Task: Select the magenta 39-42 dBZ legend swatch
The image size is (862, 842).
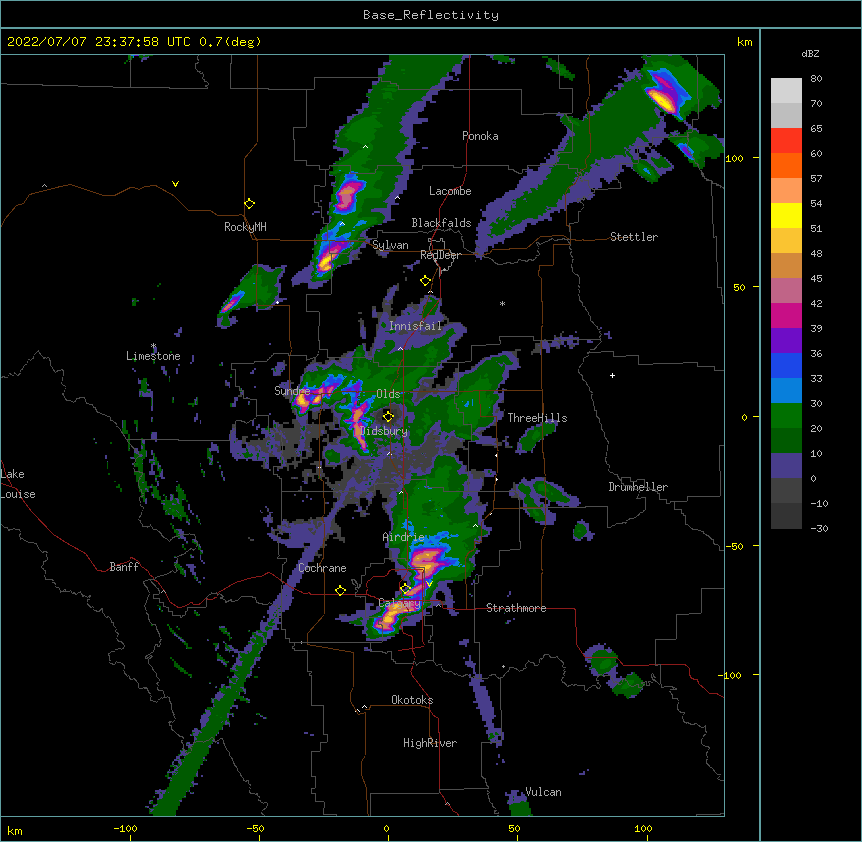Action: point(786,316)
